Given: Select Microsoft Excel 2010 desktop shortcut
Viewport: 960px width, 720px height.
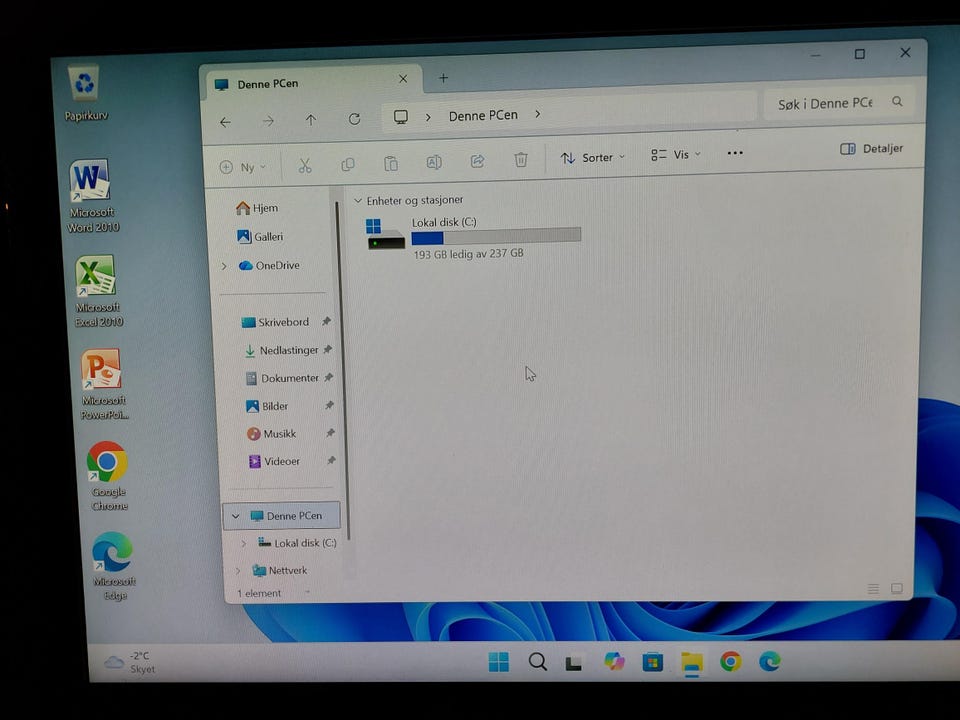Looking at the screenshot, I should 98,291.
